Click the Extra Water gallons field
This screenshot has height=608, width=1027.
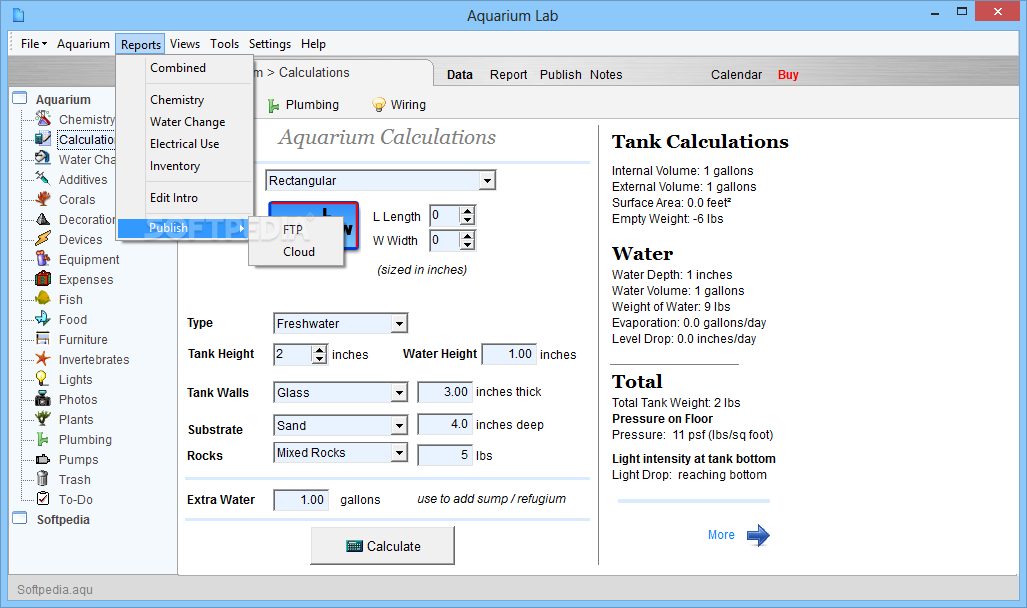[301, 500]
